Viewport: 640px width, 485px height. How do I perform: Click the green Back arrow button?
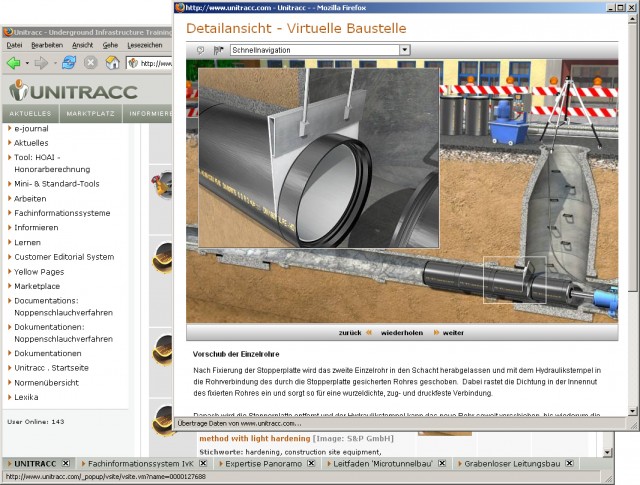13,62
